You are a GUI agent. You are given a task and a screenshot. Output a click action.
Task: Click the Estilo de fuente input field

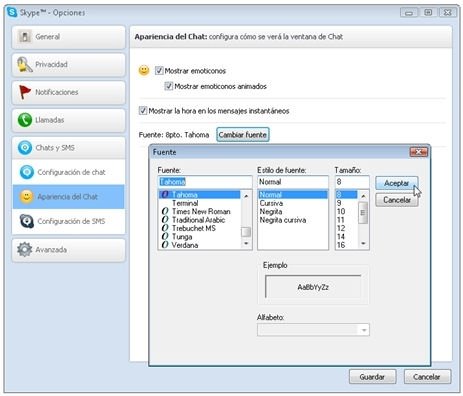pos(293,182)
